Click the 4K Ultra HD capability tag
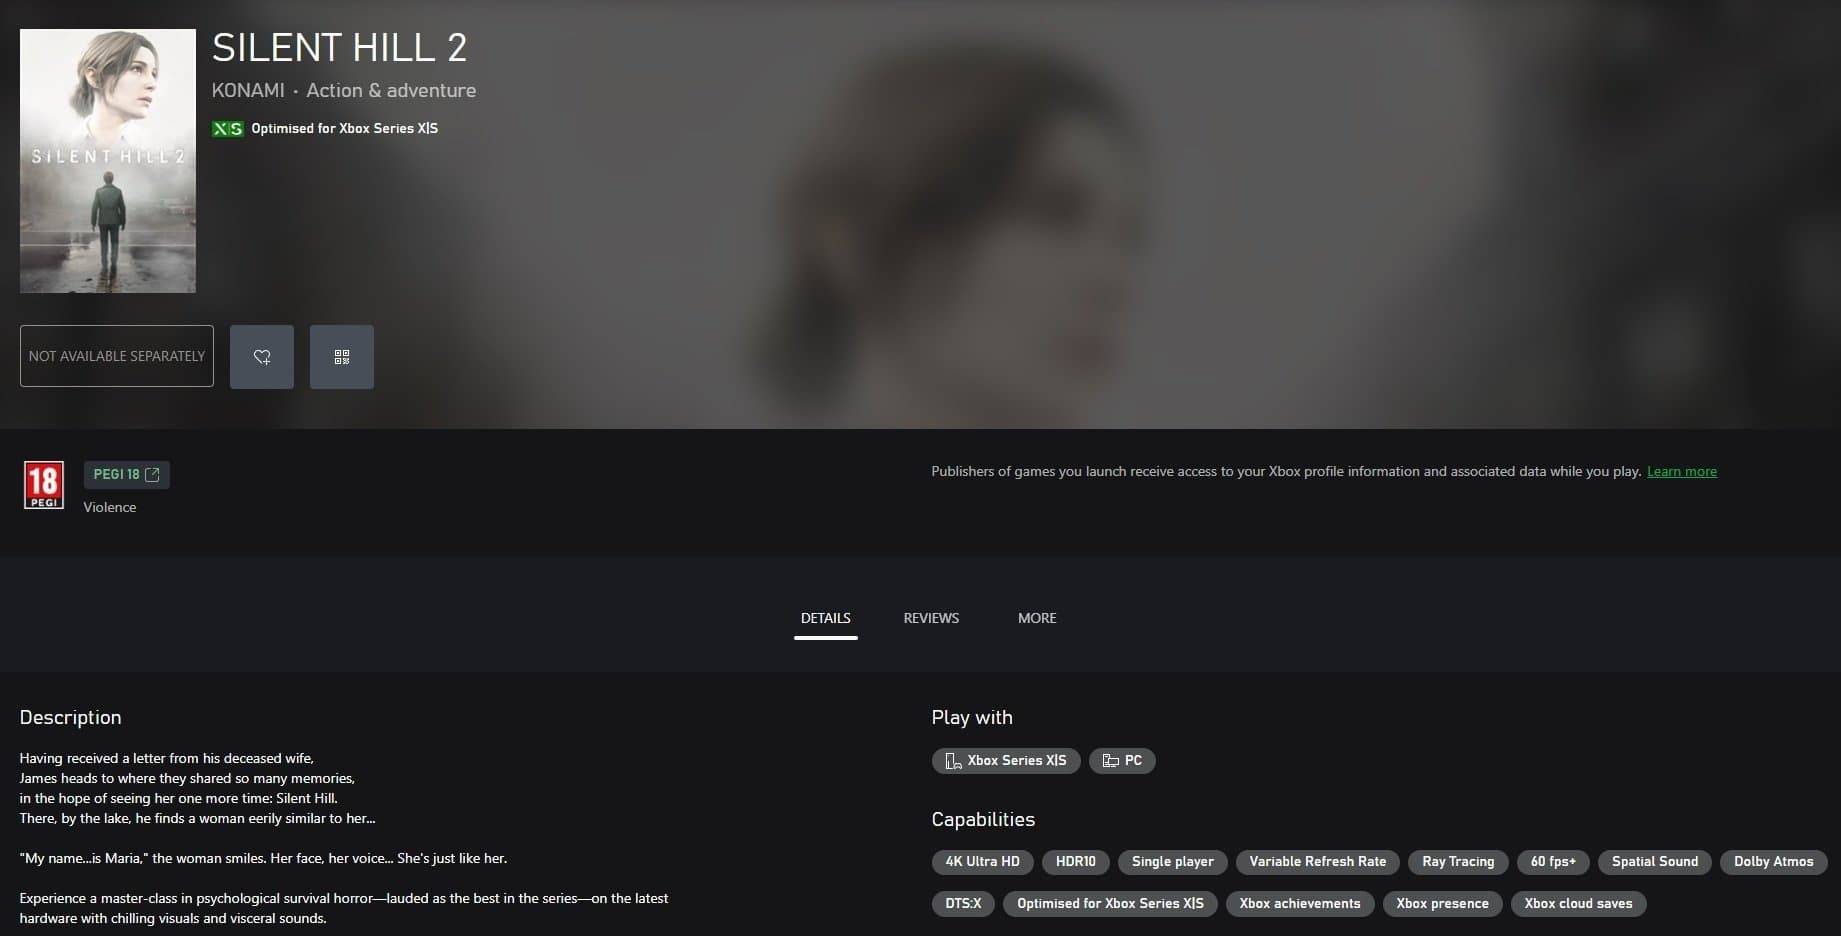Viewport: 1841px width, 936px height. point(983,862)
